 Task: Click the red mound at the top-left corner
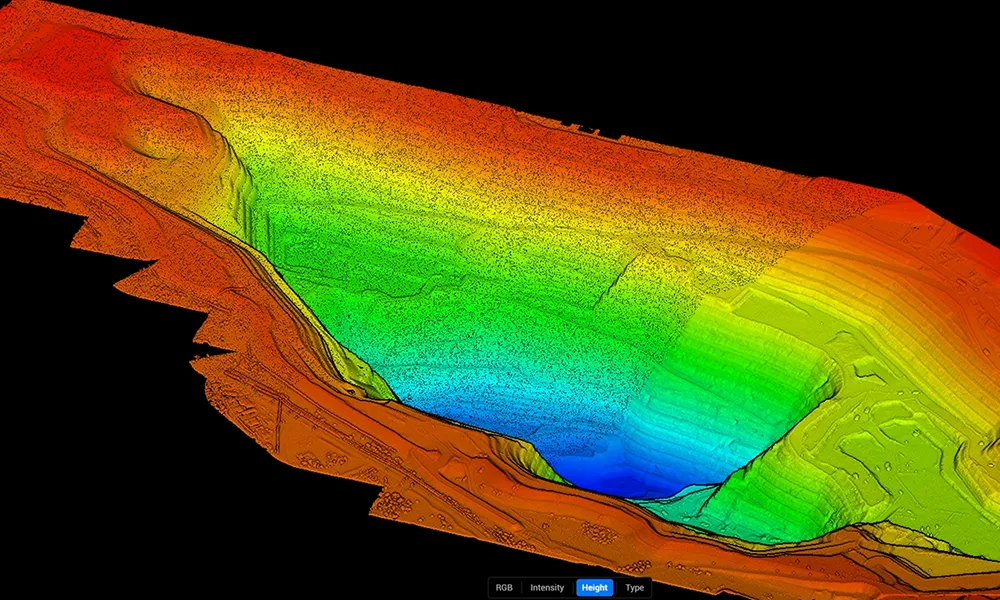(60, 60)
